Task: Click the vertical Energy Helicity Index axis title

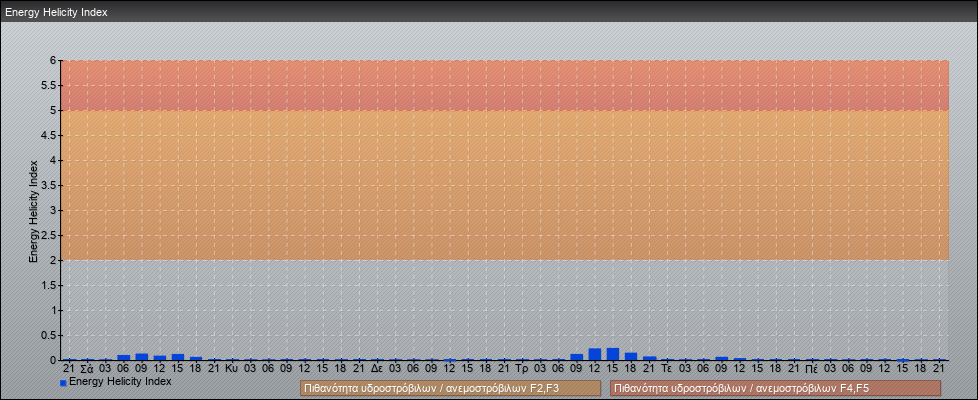Action: 34,211
